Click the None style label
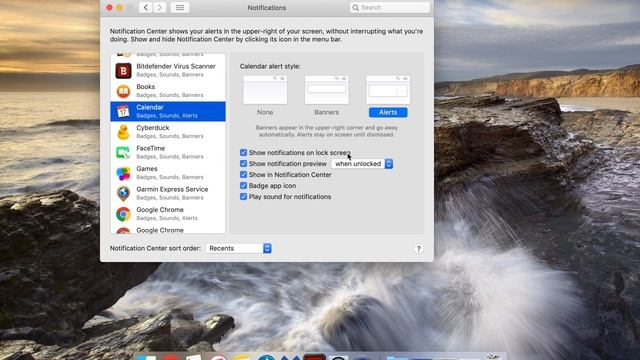The height and width of the screenshot is (360, 640). (265, 112)
